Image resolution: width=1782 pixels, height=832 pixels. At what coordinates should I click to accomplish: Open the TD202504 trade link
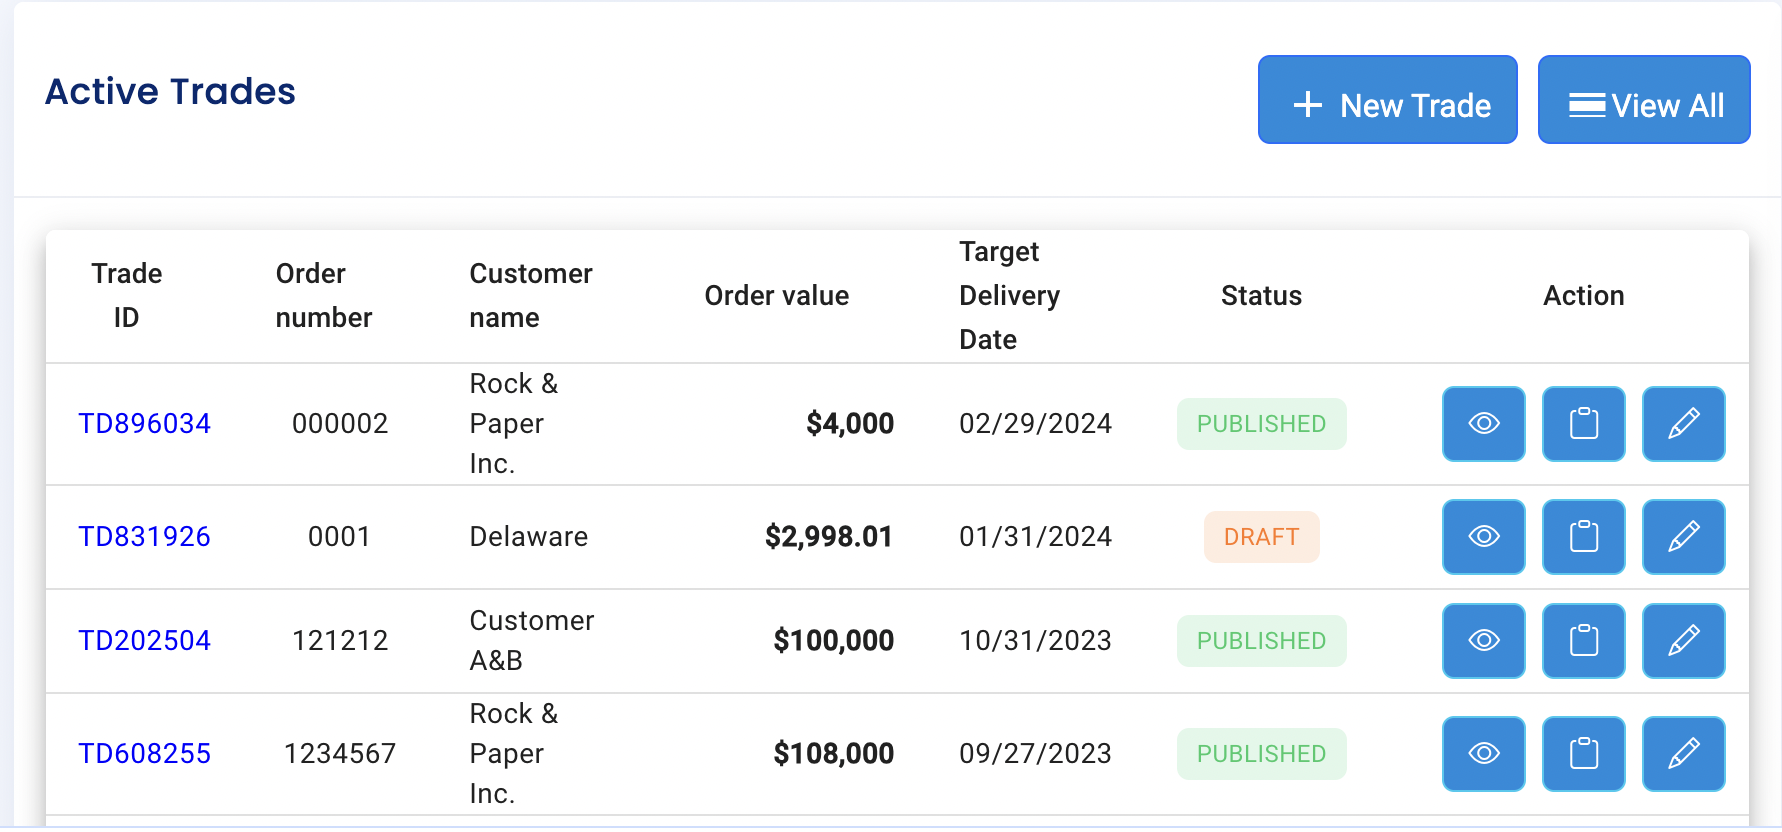144,641
